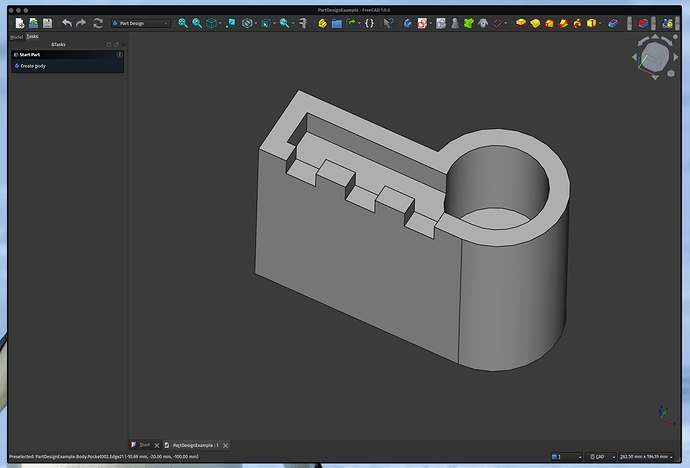Expand the datum tools dropdown arrow
This screenshot has width=690, height=468.
pos(505,23)
